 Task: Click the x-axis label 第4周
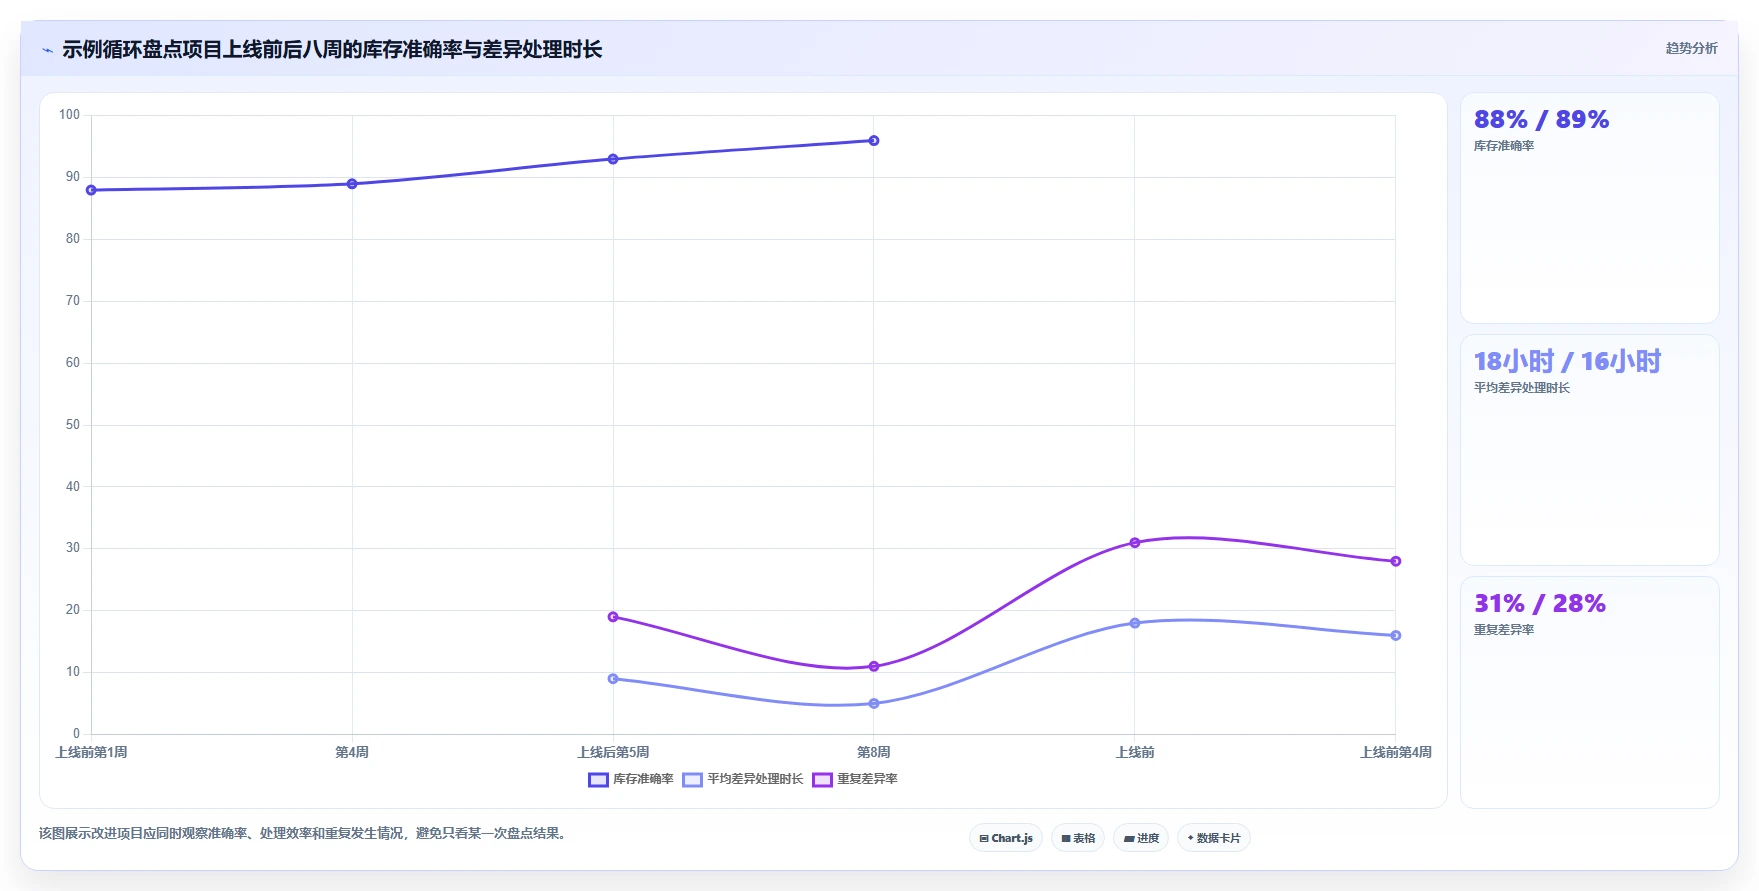[352, 752]
